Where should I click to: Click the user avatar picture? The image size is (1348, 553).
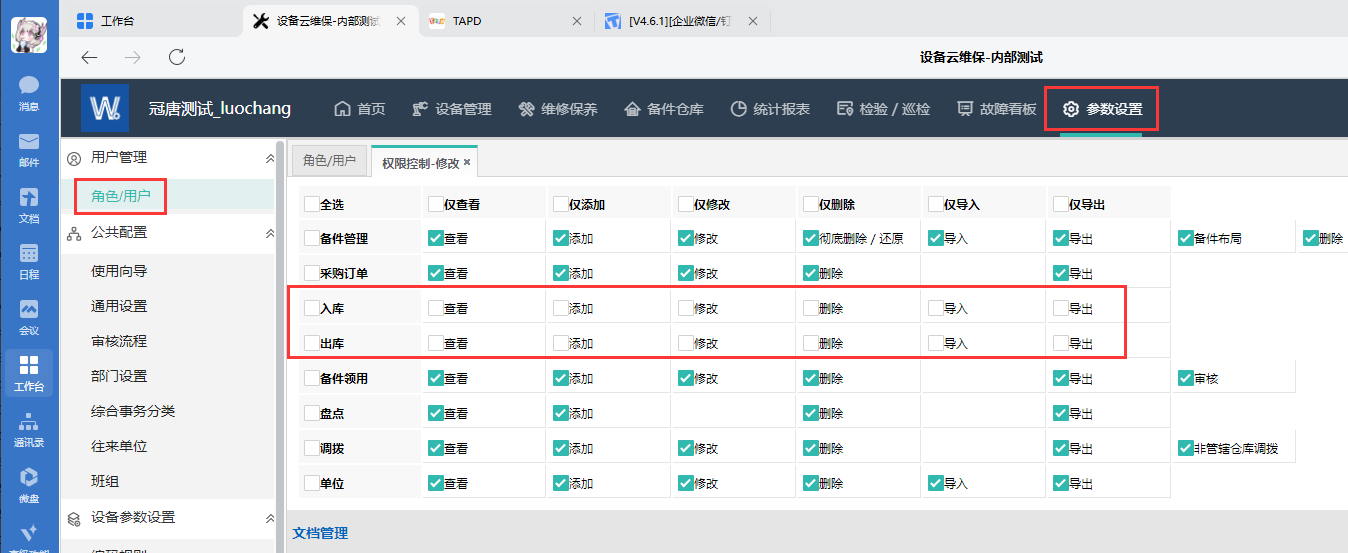(x=29, y=35)
